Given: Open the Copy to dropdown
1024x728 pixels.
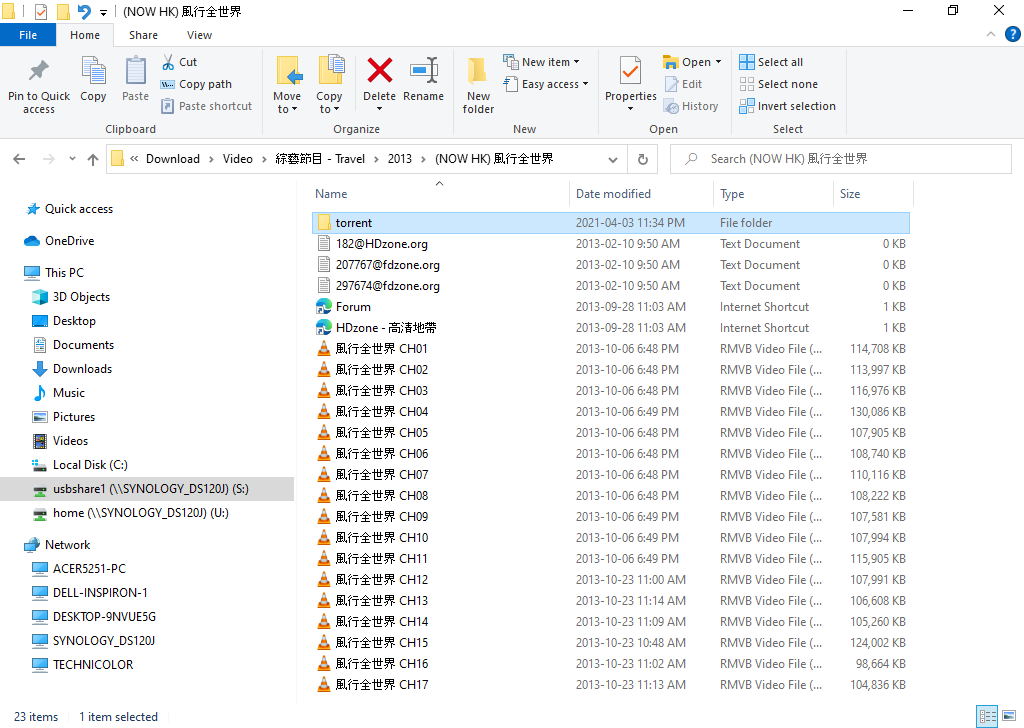Looking at the screenshot, I should pyautogui.click(x=329, y=103).
